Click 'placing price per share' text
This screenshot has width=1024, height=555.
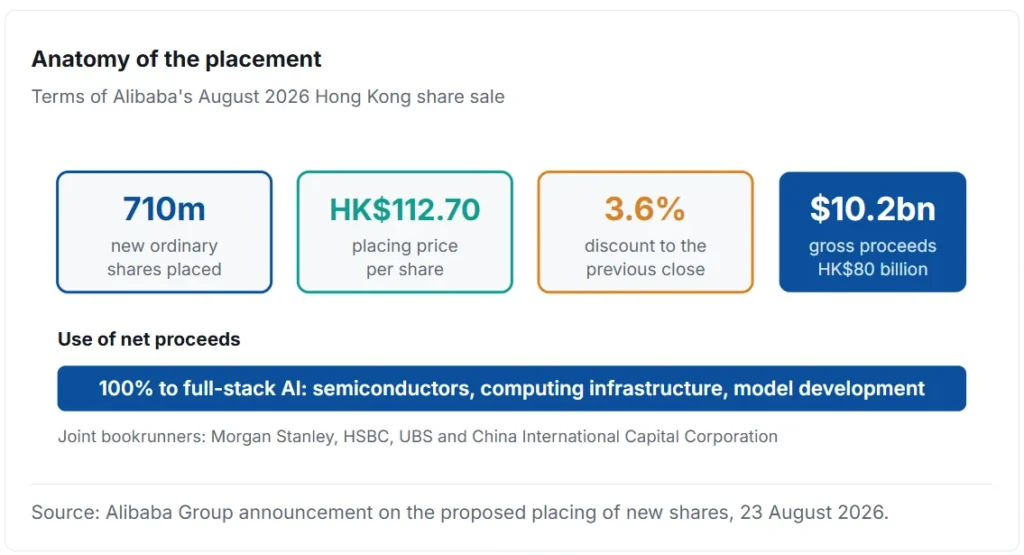tap(405, 258)
